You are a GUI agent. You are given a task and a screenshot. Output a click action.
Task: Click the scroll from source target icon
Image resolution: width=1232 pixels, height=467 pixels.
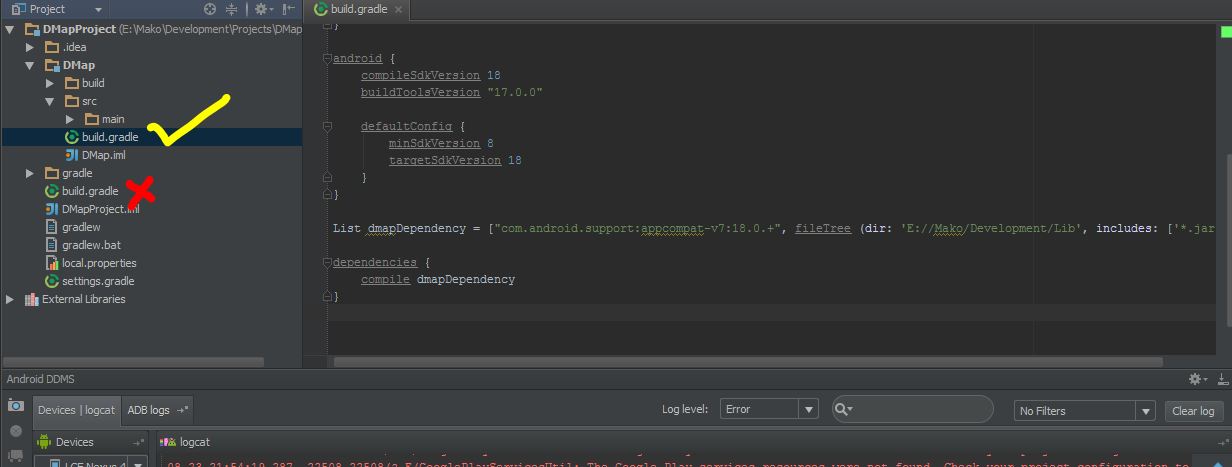(x=210, y=9)
